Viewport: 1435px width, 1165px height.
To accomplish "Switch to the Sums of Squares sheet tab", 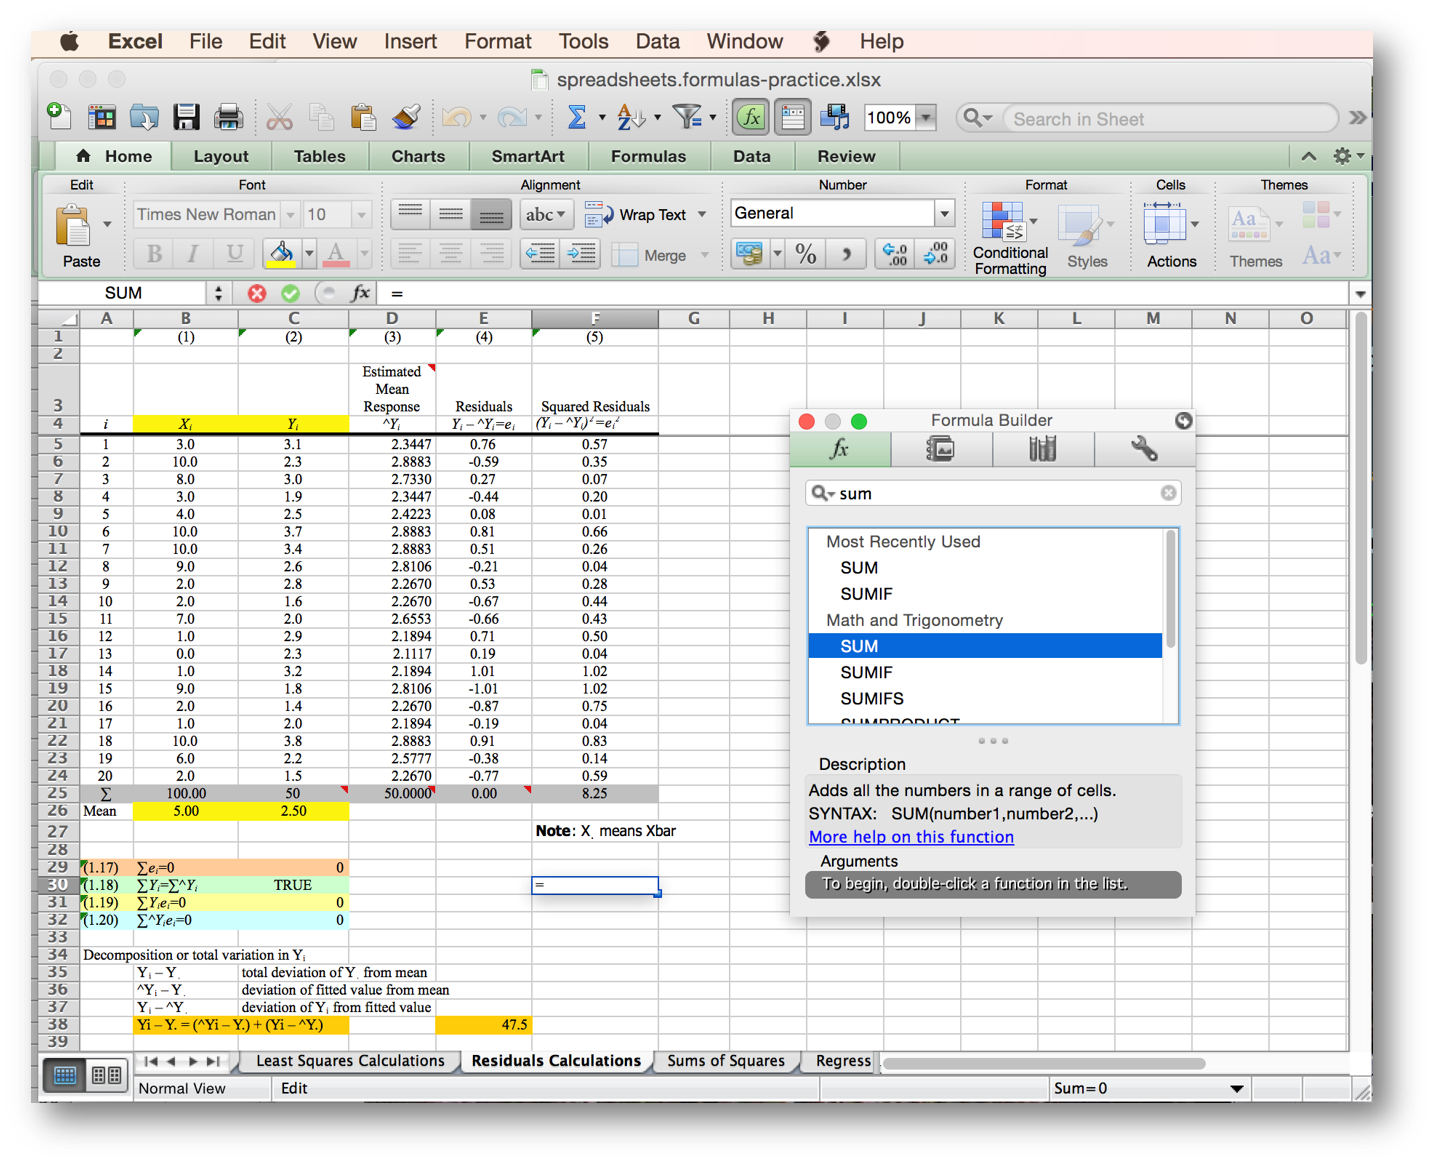I will coord(726,1061).
